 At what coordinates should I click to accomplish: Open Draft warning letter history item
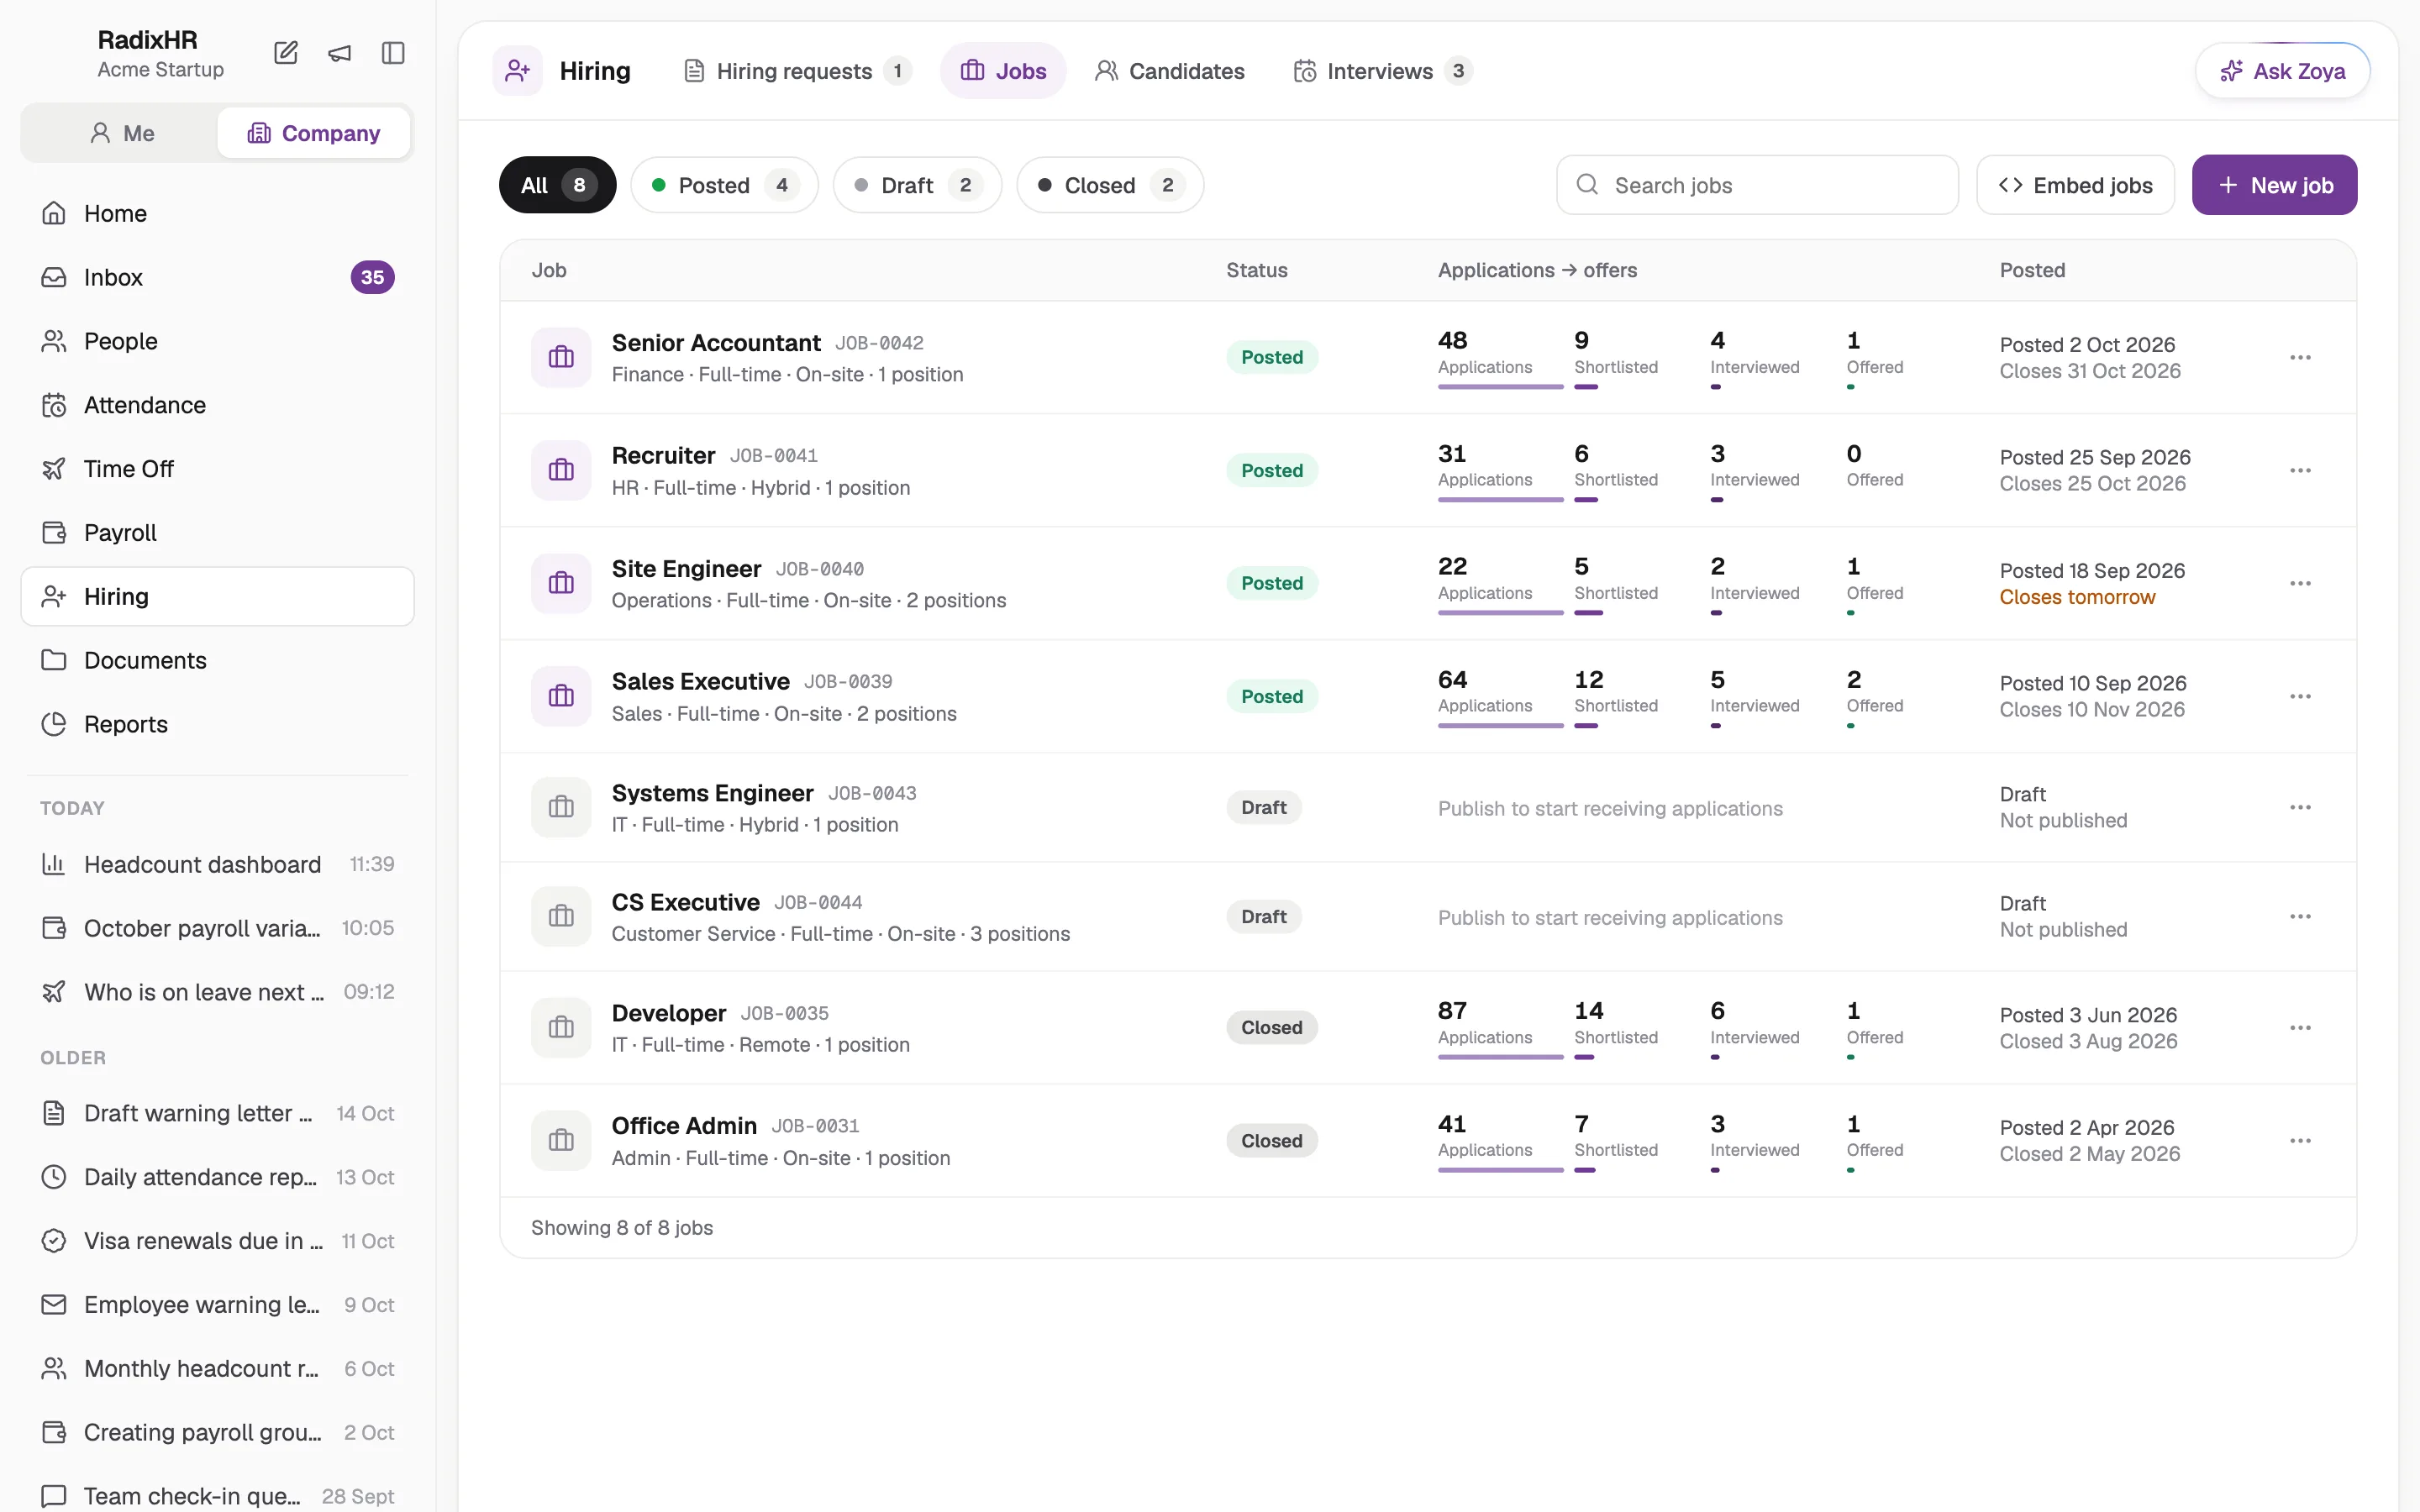217,1113
